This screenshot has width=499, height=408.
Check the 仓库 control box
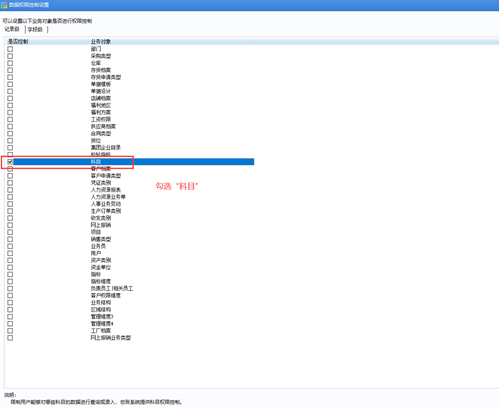[x=10, y=63]
